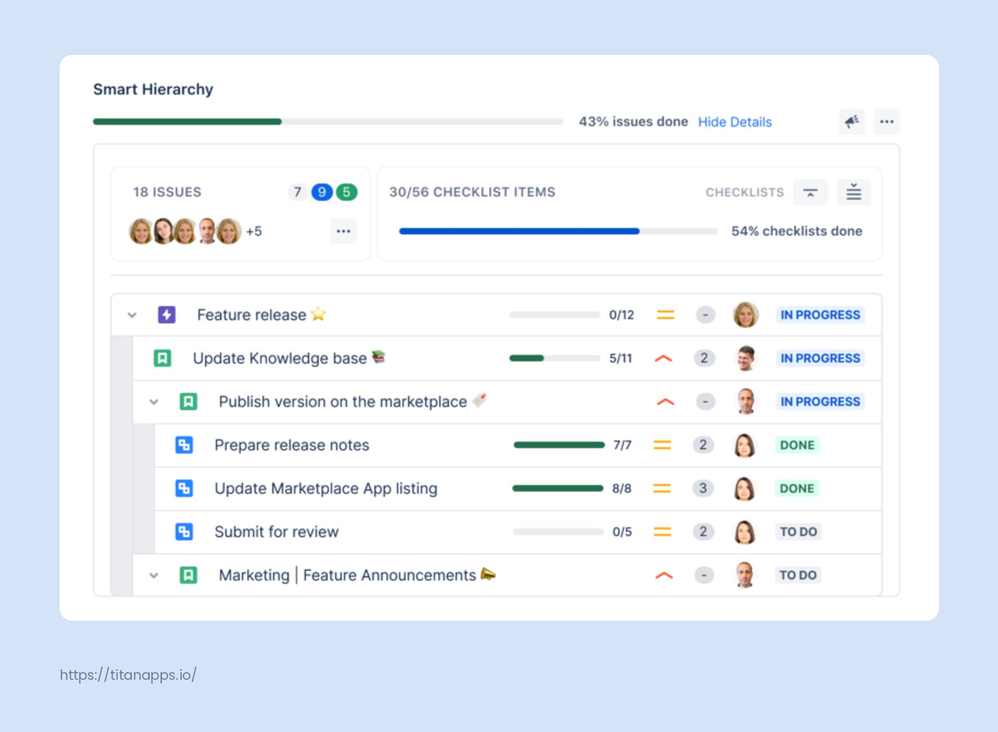Collapse the Feature release row
This screenshot has height=732, width=998.
[x=132, y=315]
